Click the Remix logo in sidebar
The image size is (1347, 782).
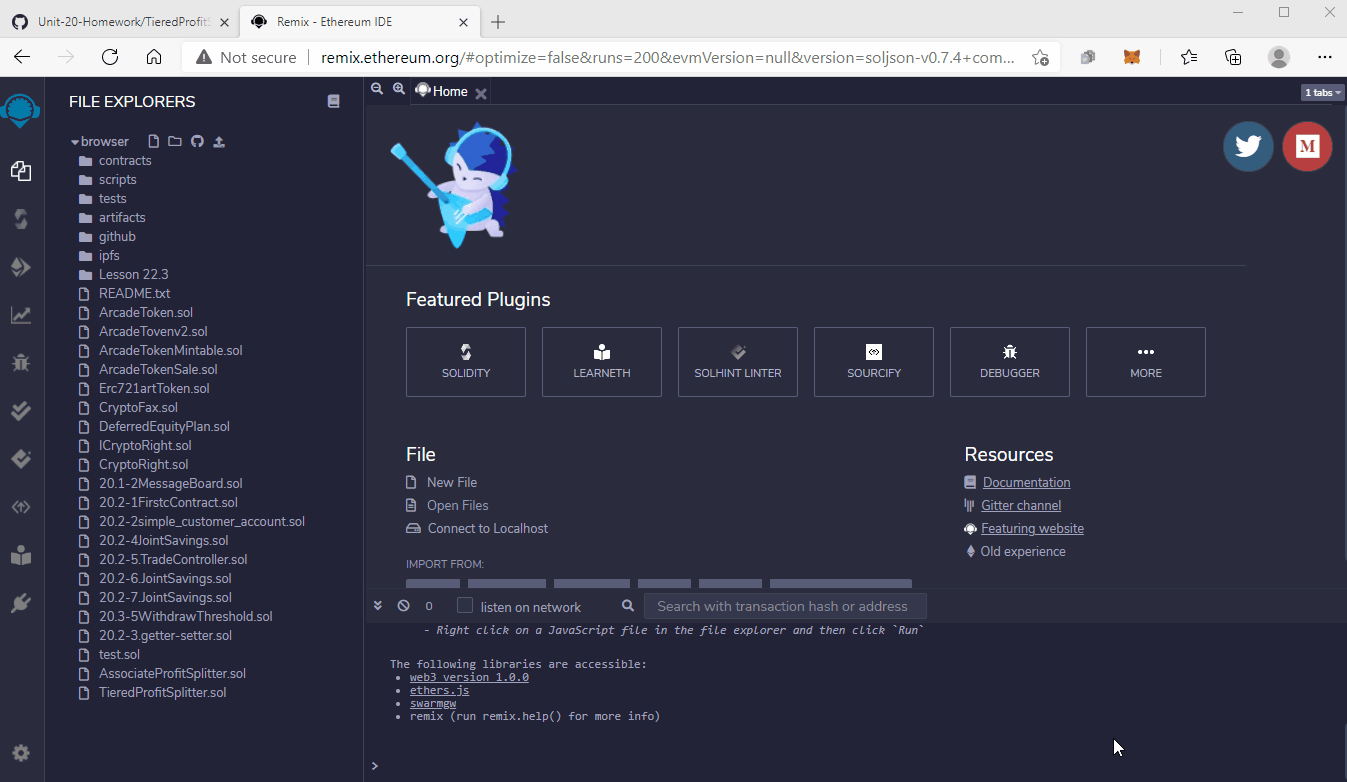tap(21, 110)
